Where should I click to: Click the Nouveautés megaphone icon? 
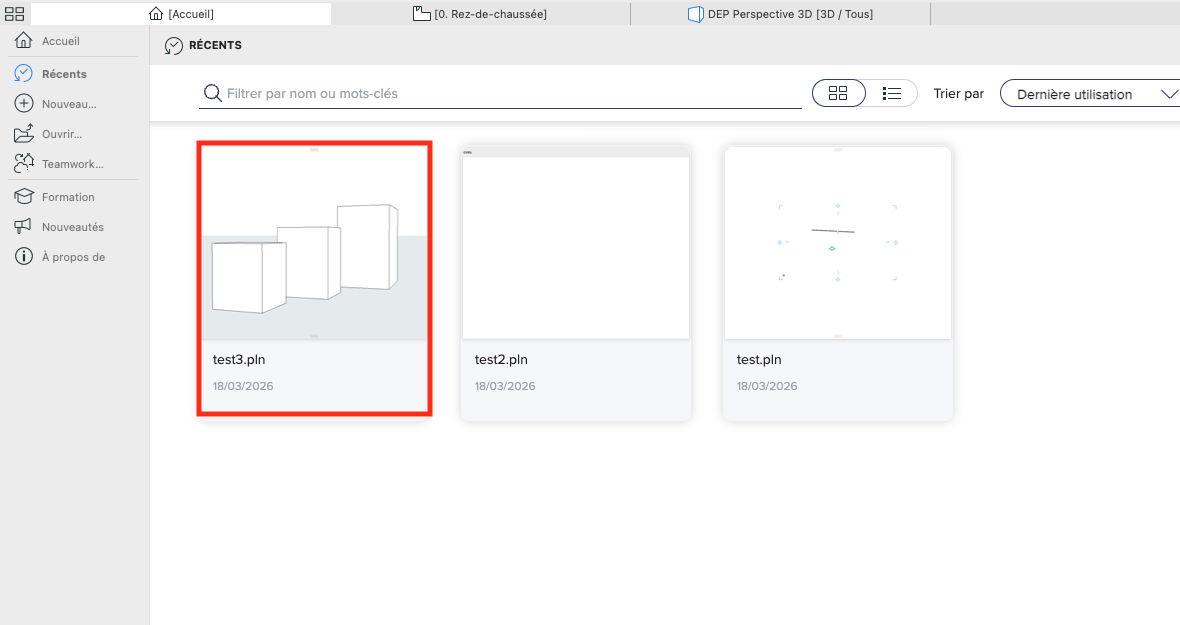23,226
